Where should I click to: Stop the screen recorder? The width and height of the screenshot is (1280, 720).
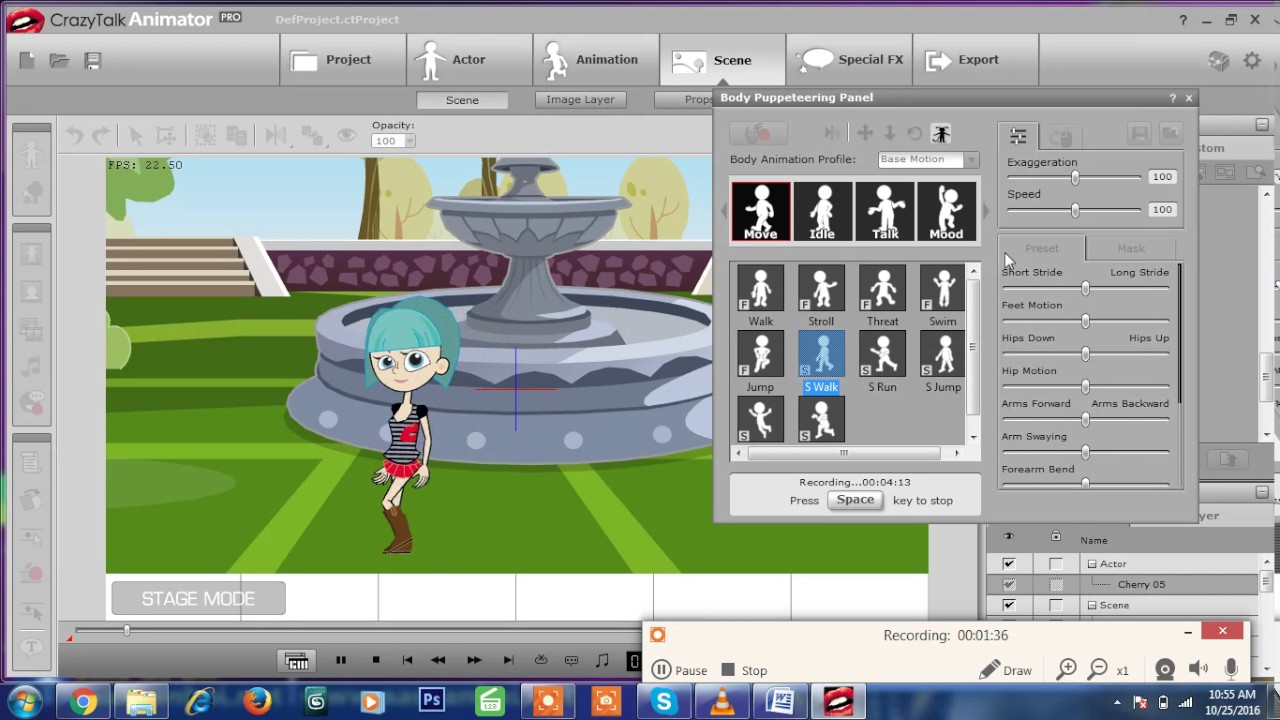pos(744,670)
